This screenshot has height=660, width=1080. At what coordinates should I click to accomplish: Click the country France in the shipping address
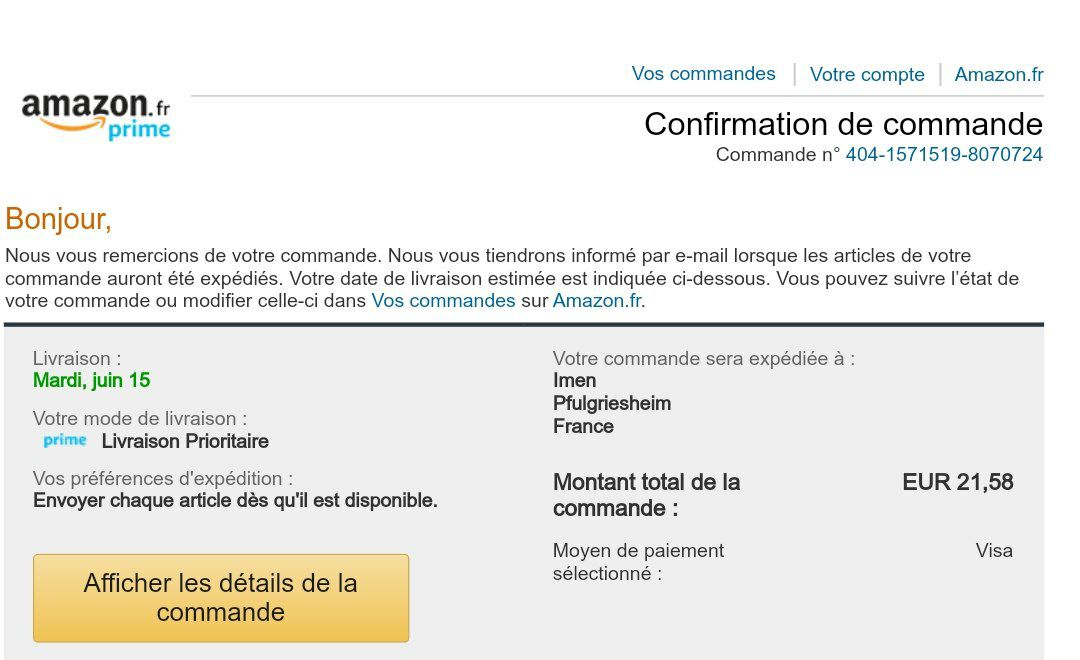point(583,427)
